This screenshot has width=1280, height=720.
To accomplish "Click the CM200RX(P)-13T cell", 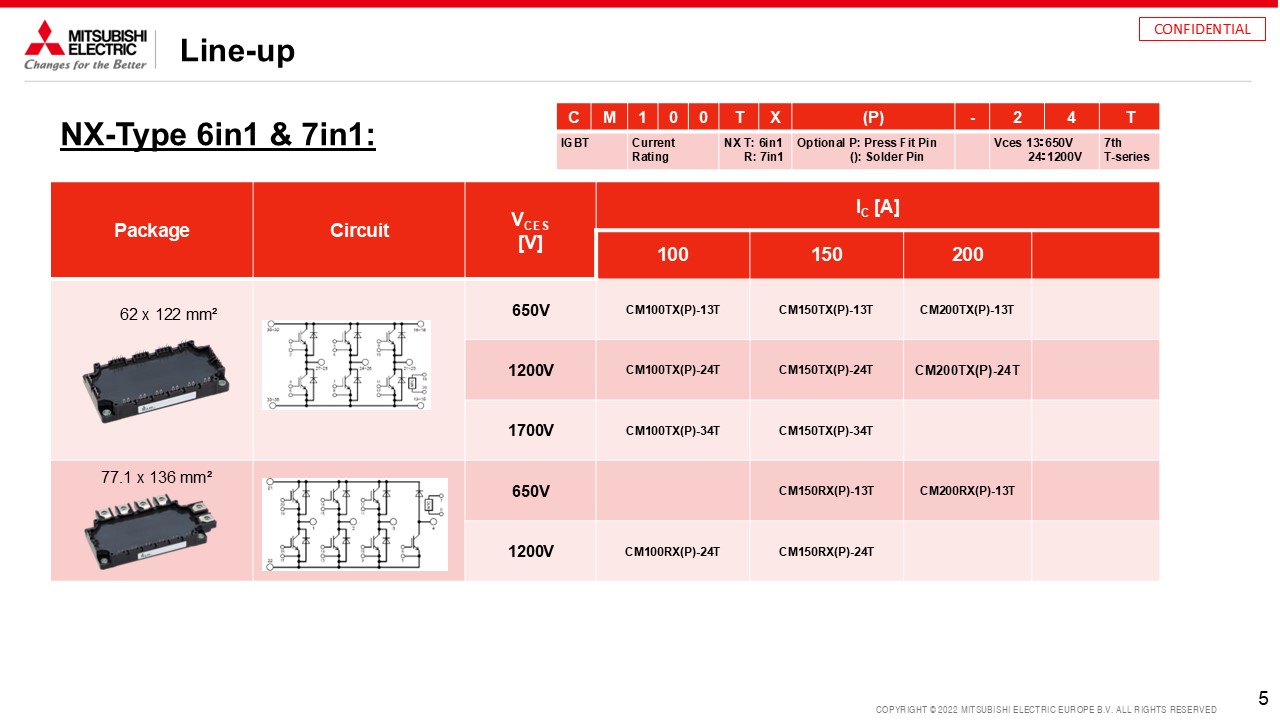I will [x=967, y=491].
